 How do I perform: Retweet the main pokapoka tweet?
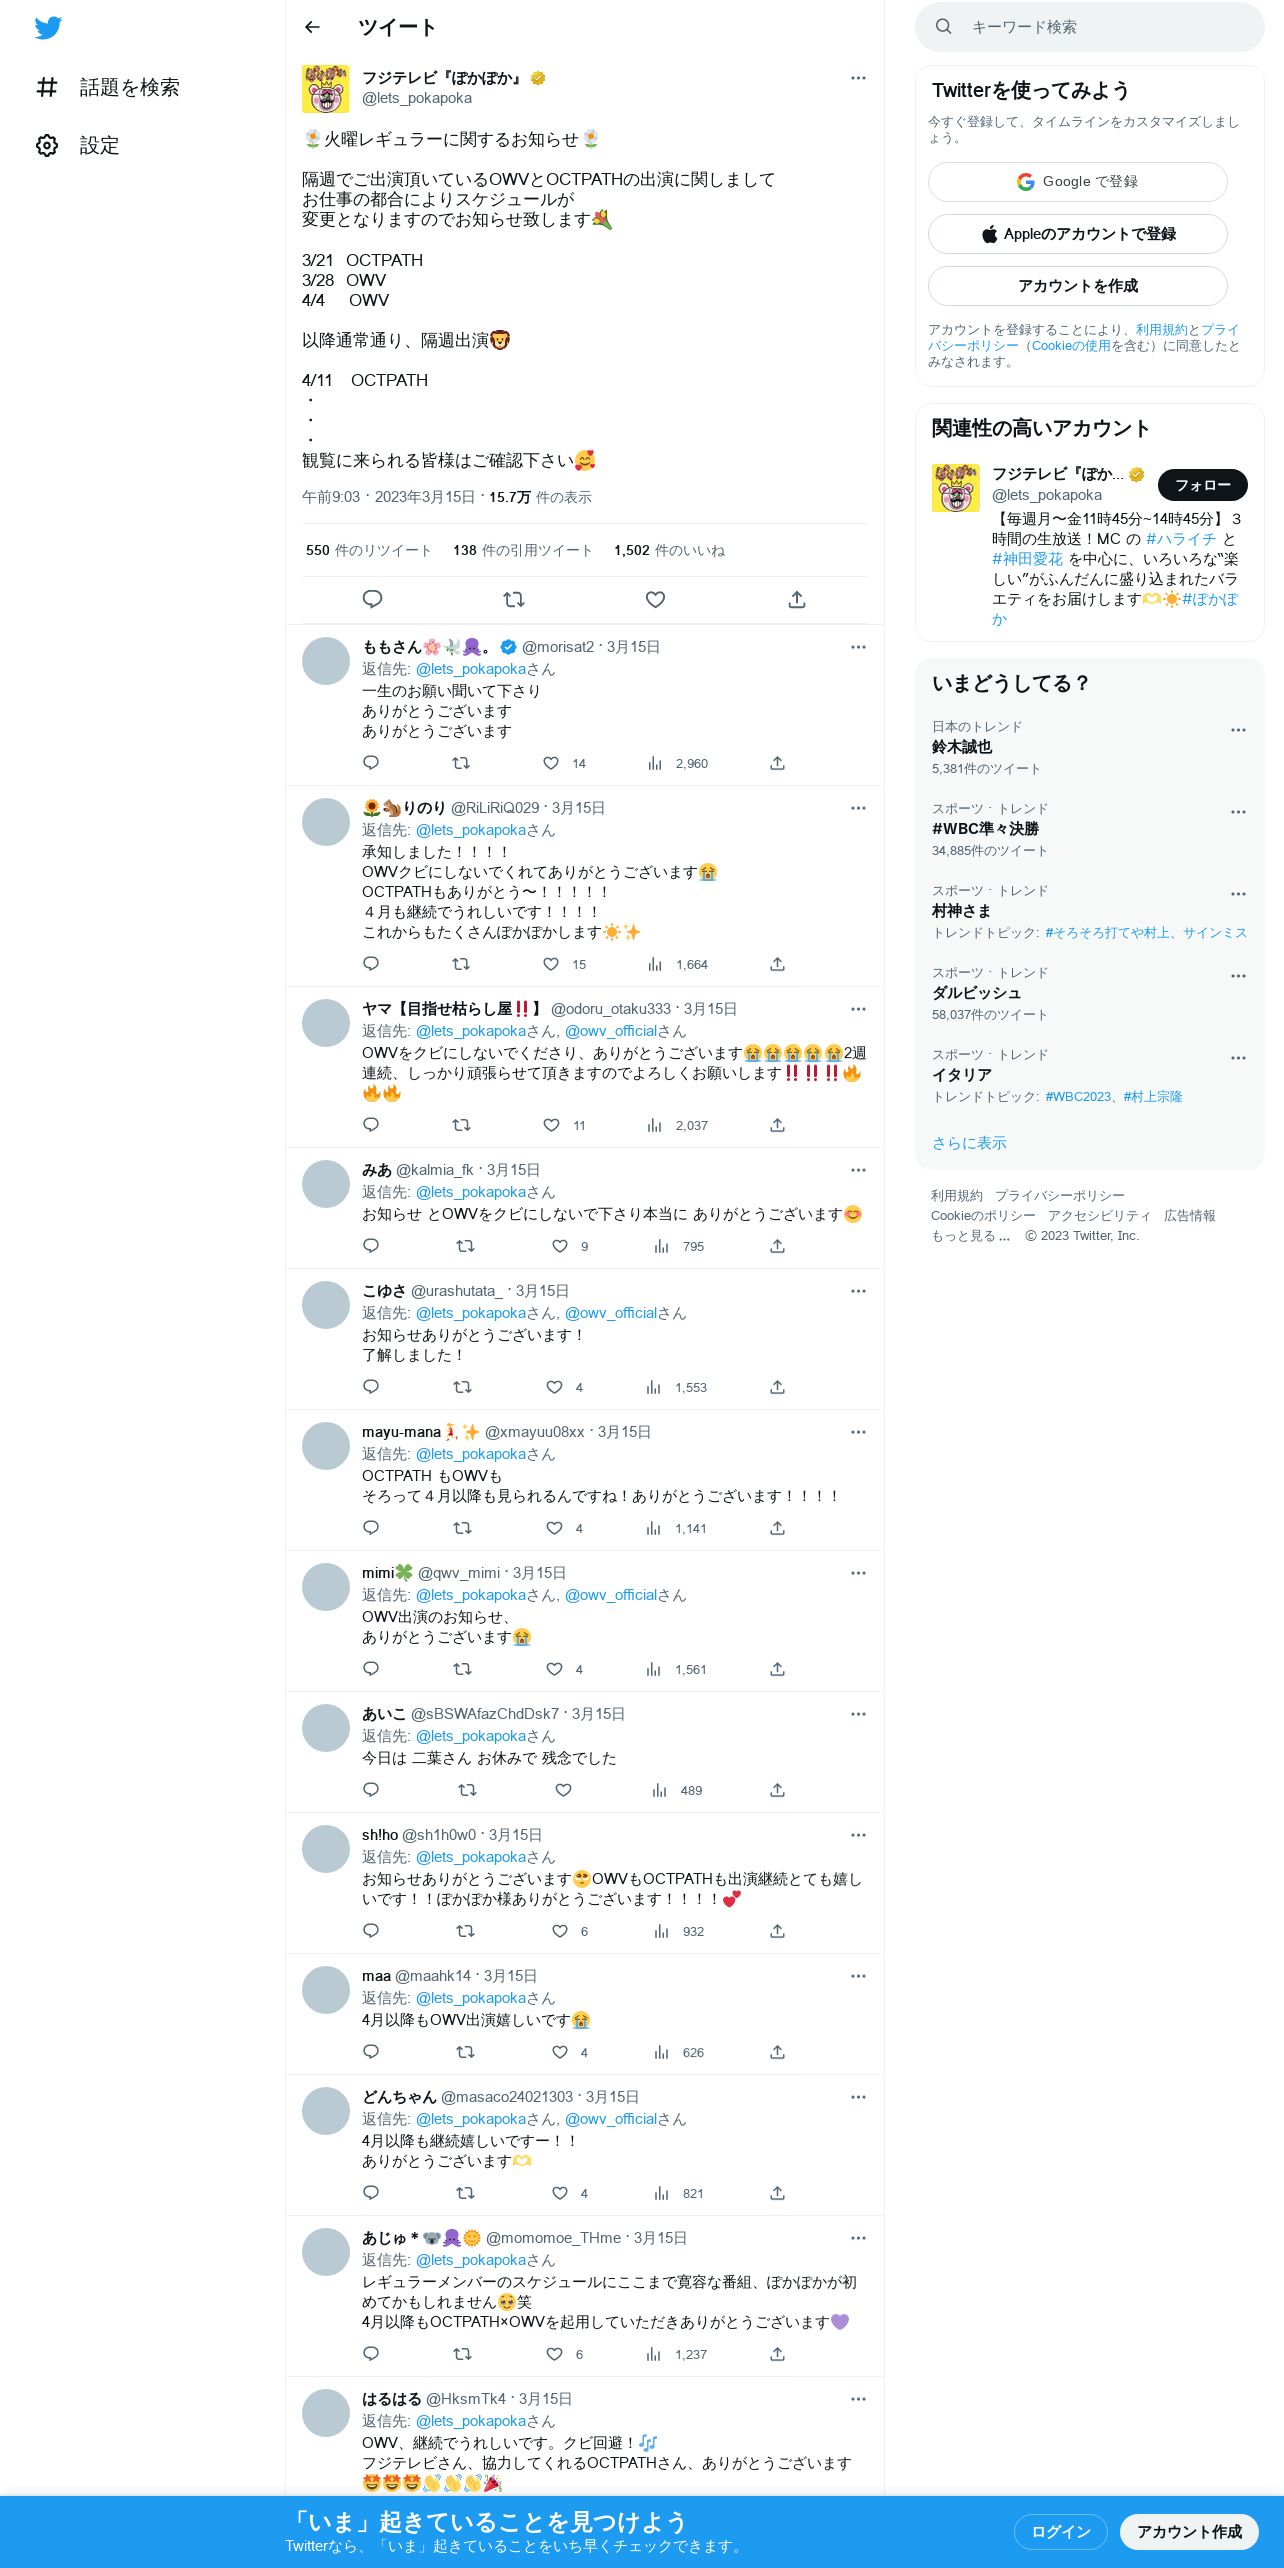(x=514, y=599)
